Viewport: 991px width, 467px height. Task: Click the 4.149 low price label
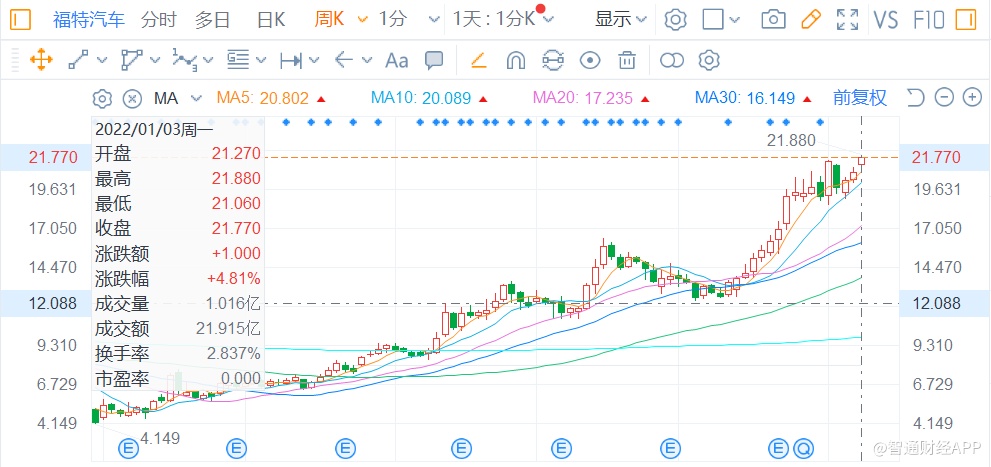[160, 438]
